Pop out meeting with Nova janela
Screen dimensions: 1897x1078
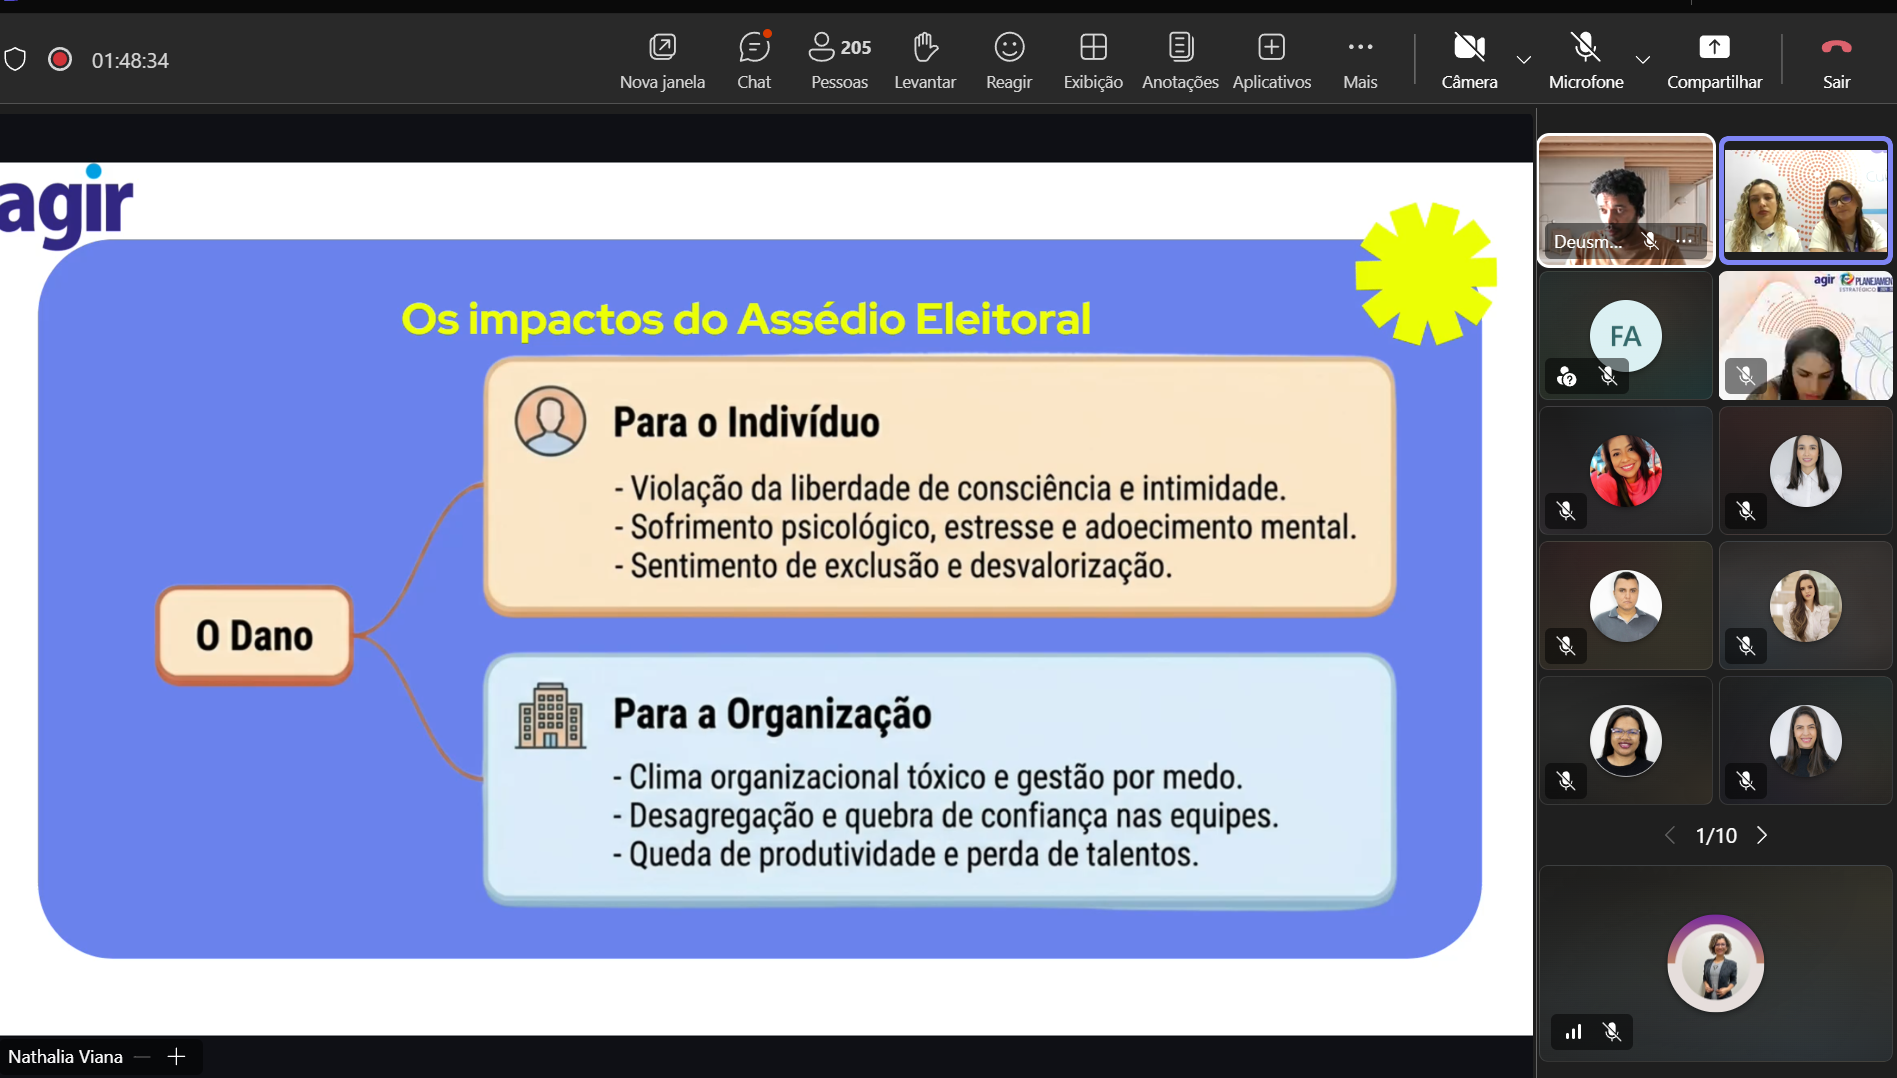coord(662,60)
